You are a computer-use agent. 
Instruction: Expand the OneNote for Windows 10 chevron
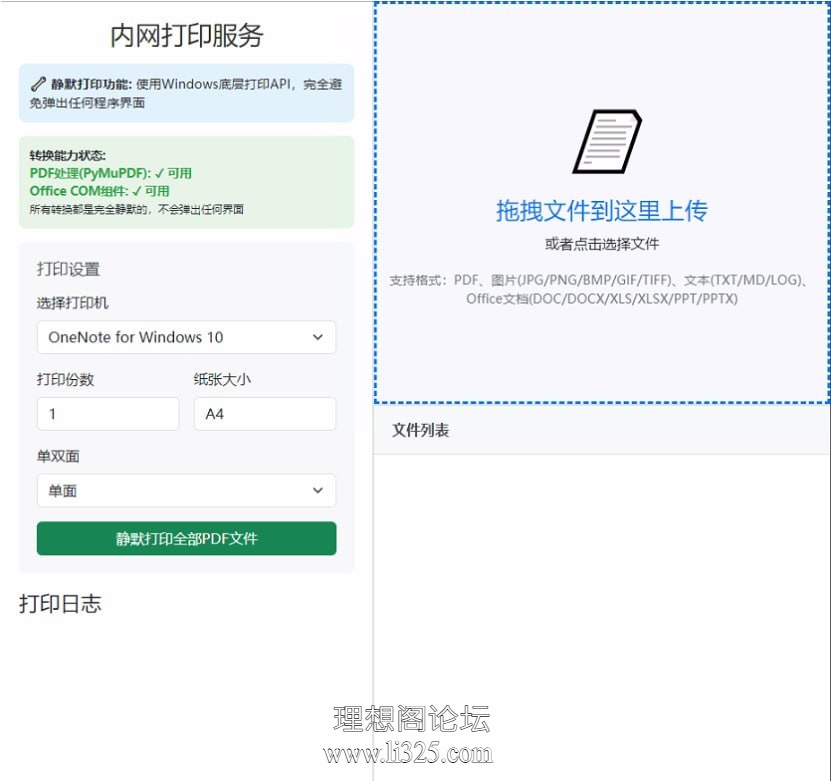317,337
